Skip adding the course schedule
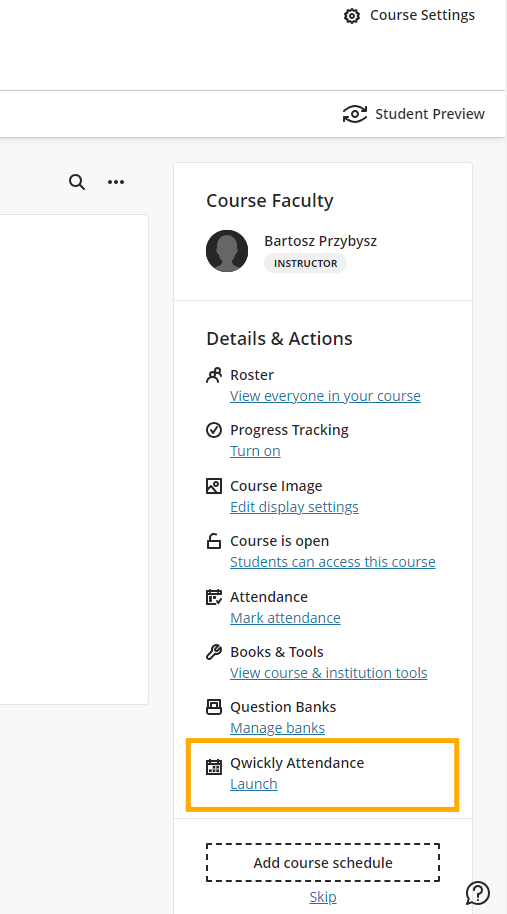Screen dimensions: 507x914 323,897
